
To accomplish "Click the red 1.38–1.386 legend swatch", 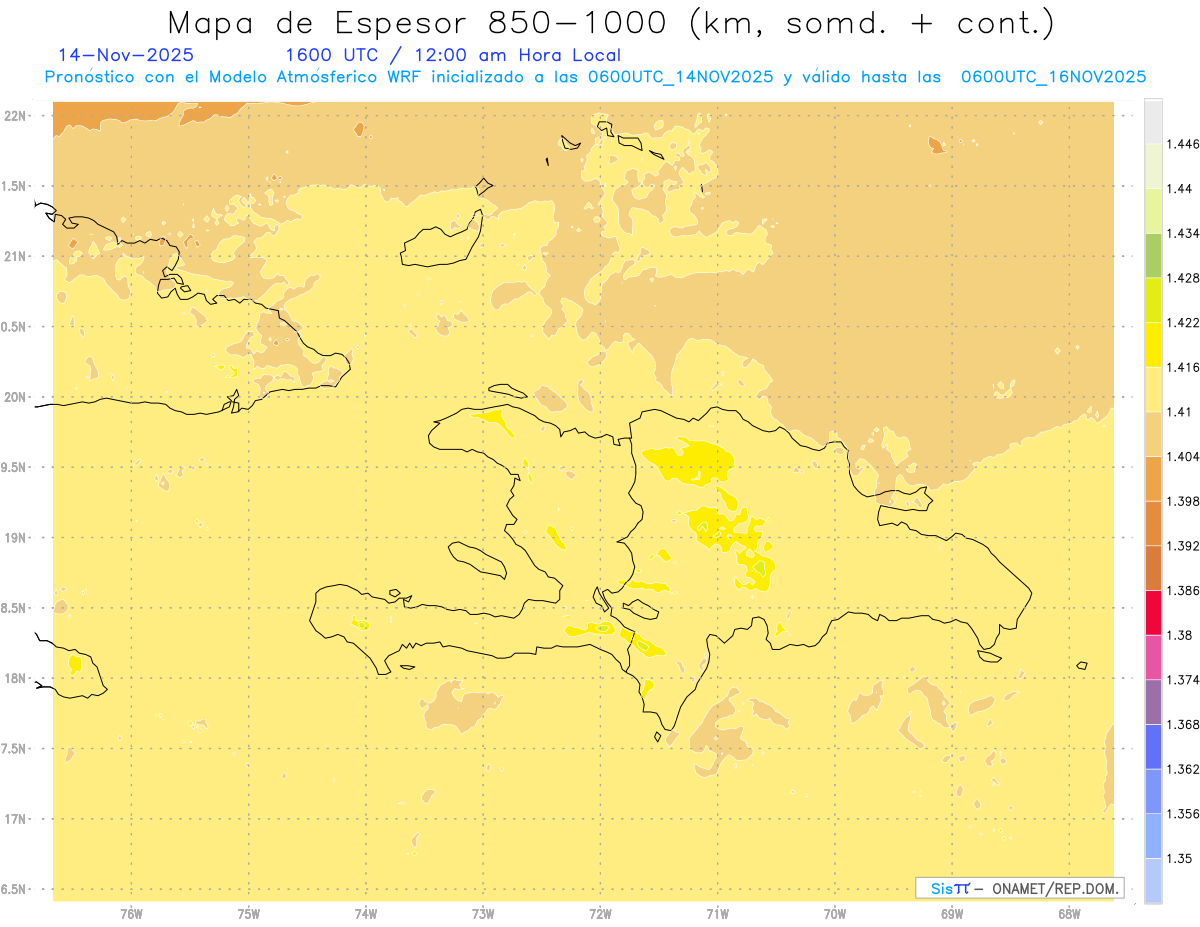I will [1153, 613].
